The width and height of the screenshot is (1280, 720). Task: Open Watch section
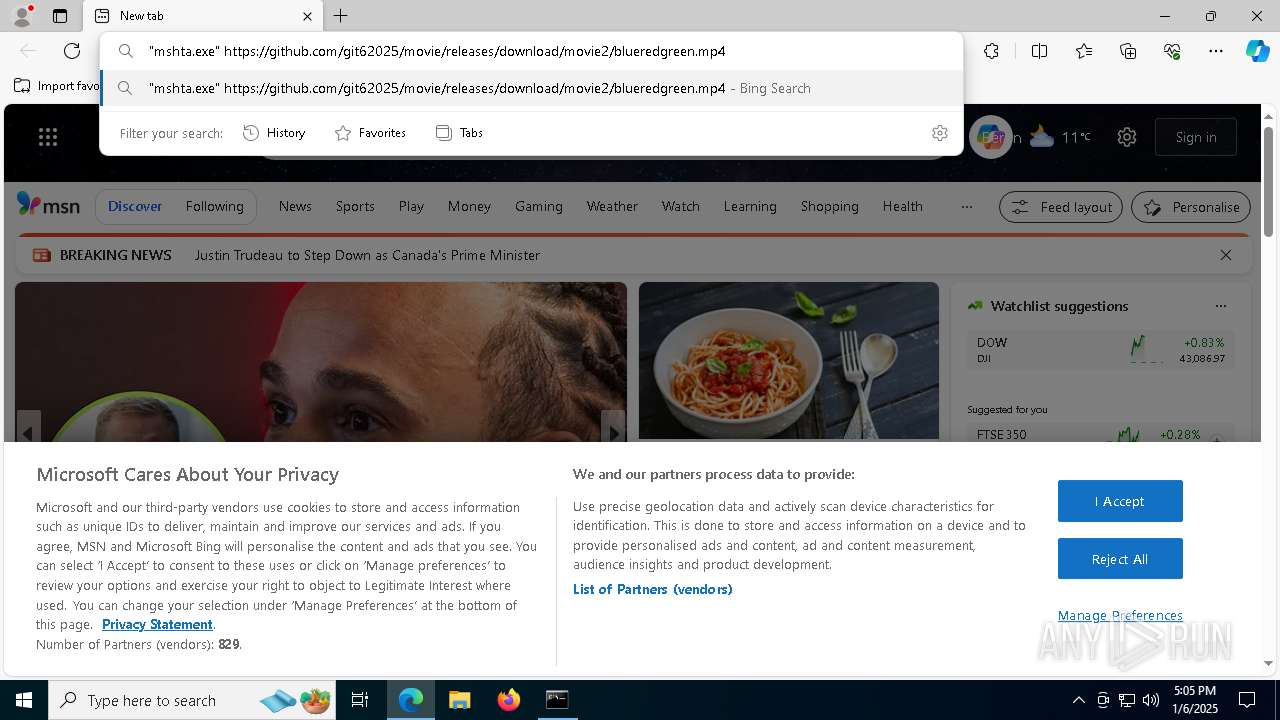[x=680, y=206]
